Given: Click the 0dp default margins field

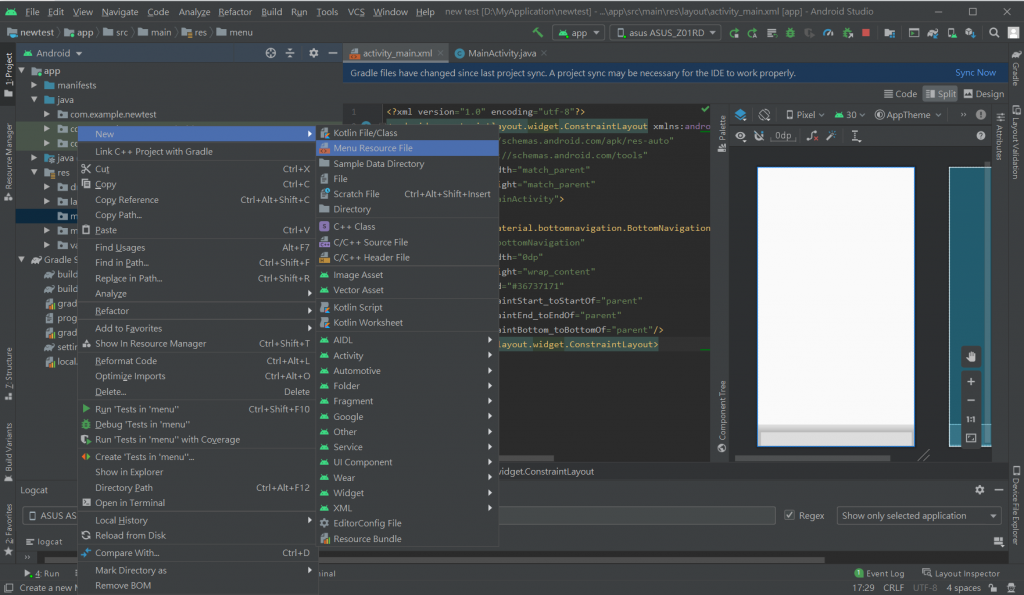Looking at the screenshot, I should 783,136.
